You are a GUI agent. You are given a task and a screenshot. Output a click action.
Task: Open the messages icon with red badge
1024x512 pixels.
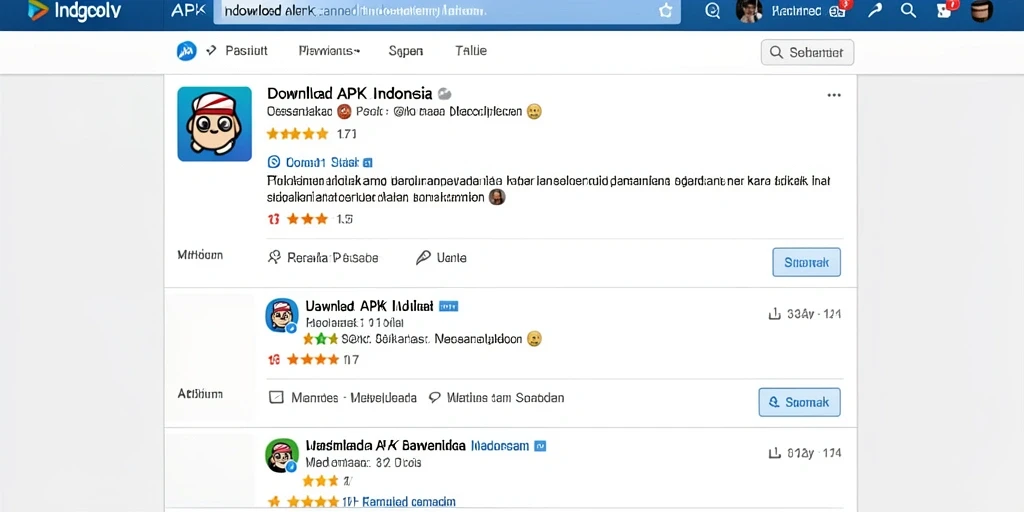point(946,9)
